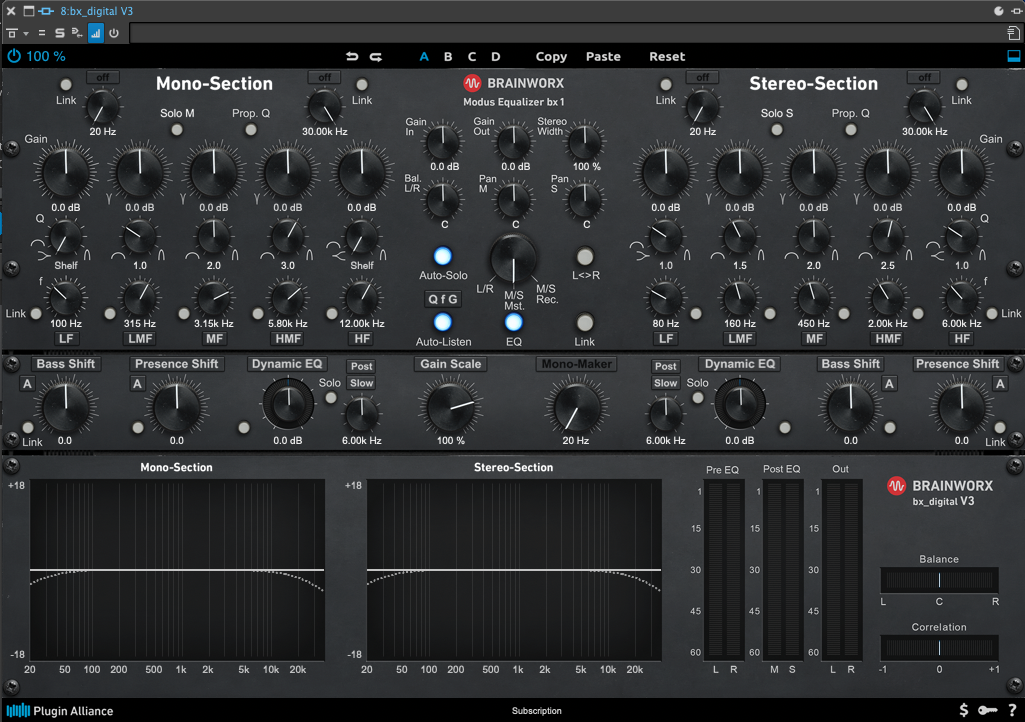The width and height of the screenshot is (1025, 722).
Task: Click the plugin power bypass icon
Action: (14, 57)
